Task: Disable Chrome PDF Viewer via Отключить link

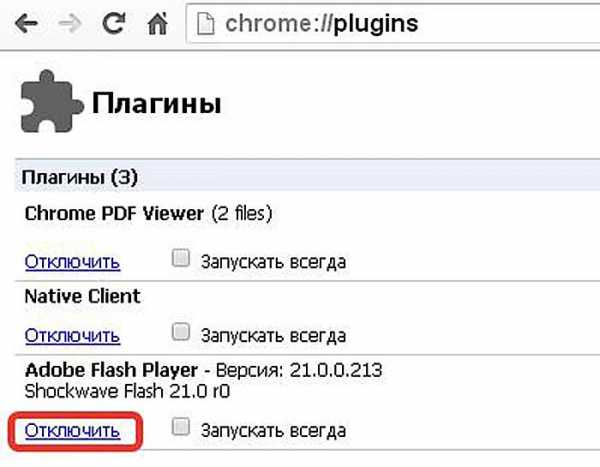Action: (x=72, y=262)
